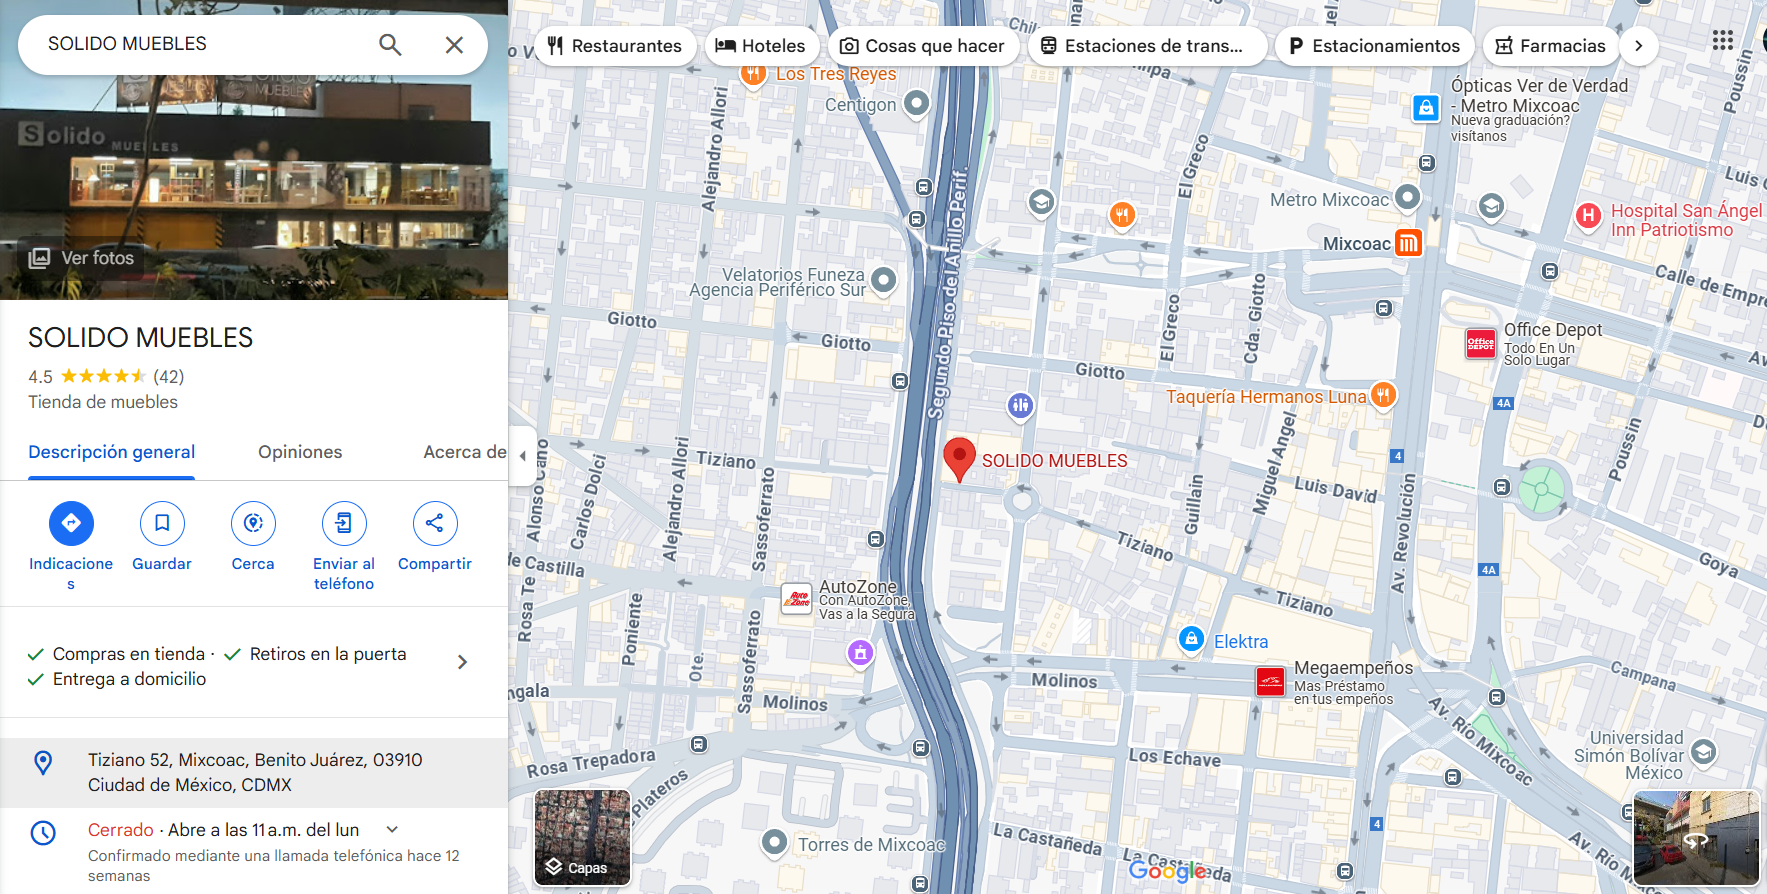Click the SOLIDO MUEBLES place title
This screenshot has height=894, width=1767.
[140, 338]
